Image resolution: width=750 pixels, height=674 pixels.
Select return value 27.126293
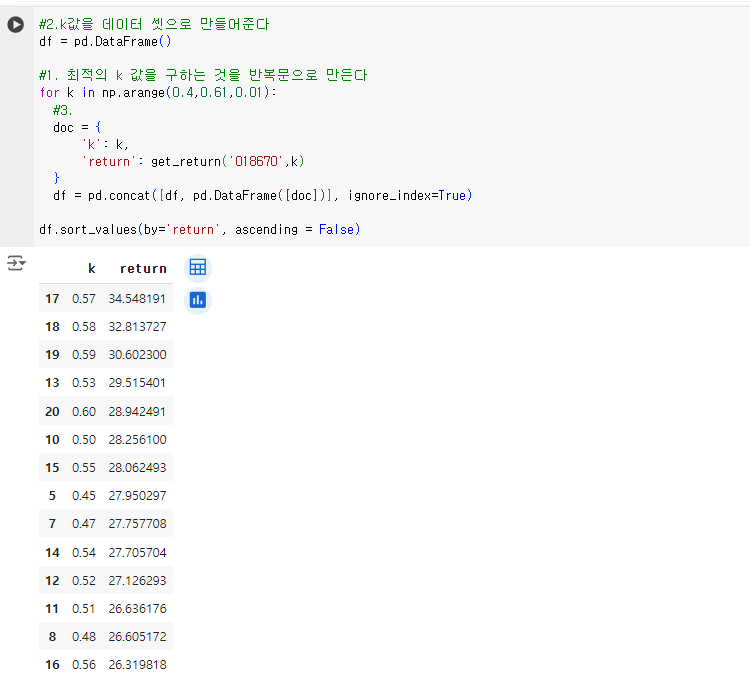point(137,580)
